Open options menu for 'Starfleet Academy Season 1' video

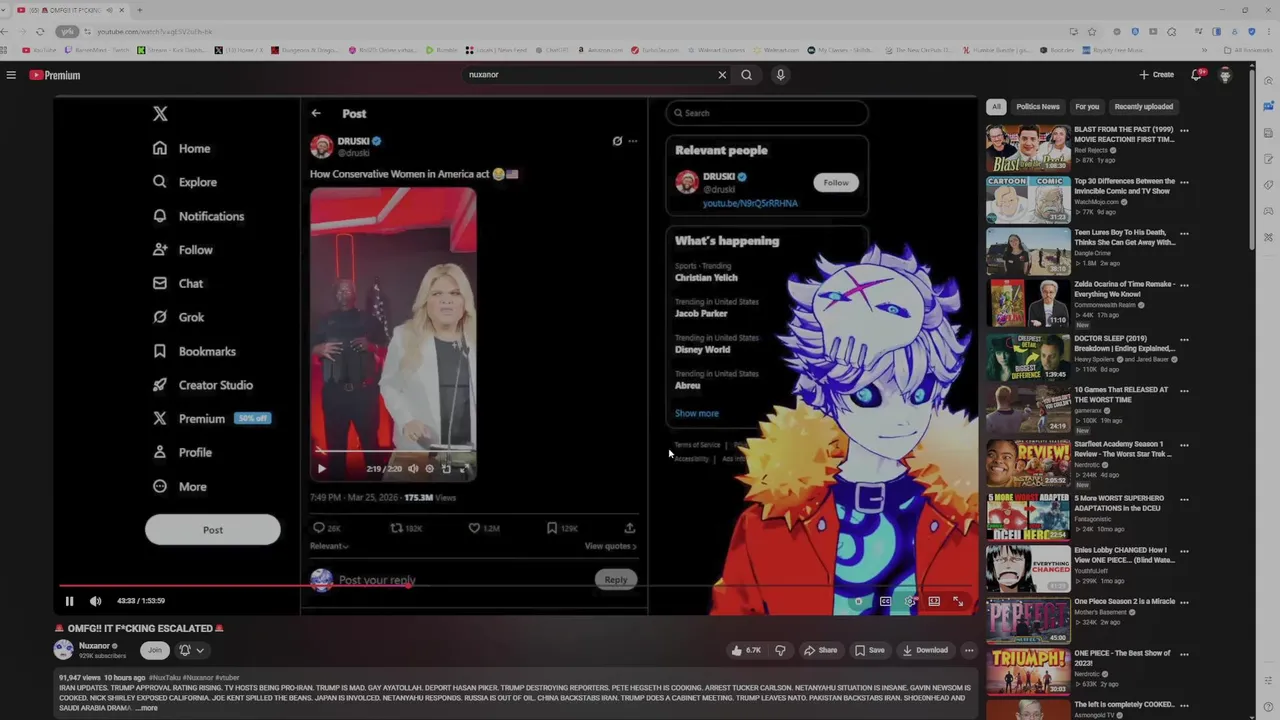coord(1184,445)
